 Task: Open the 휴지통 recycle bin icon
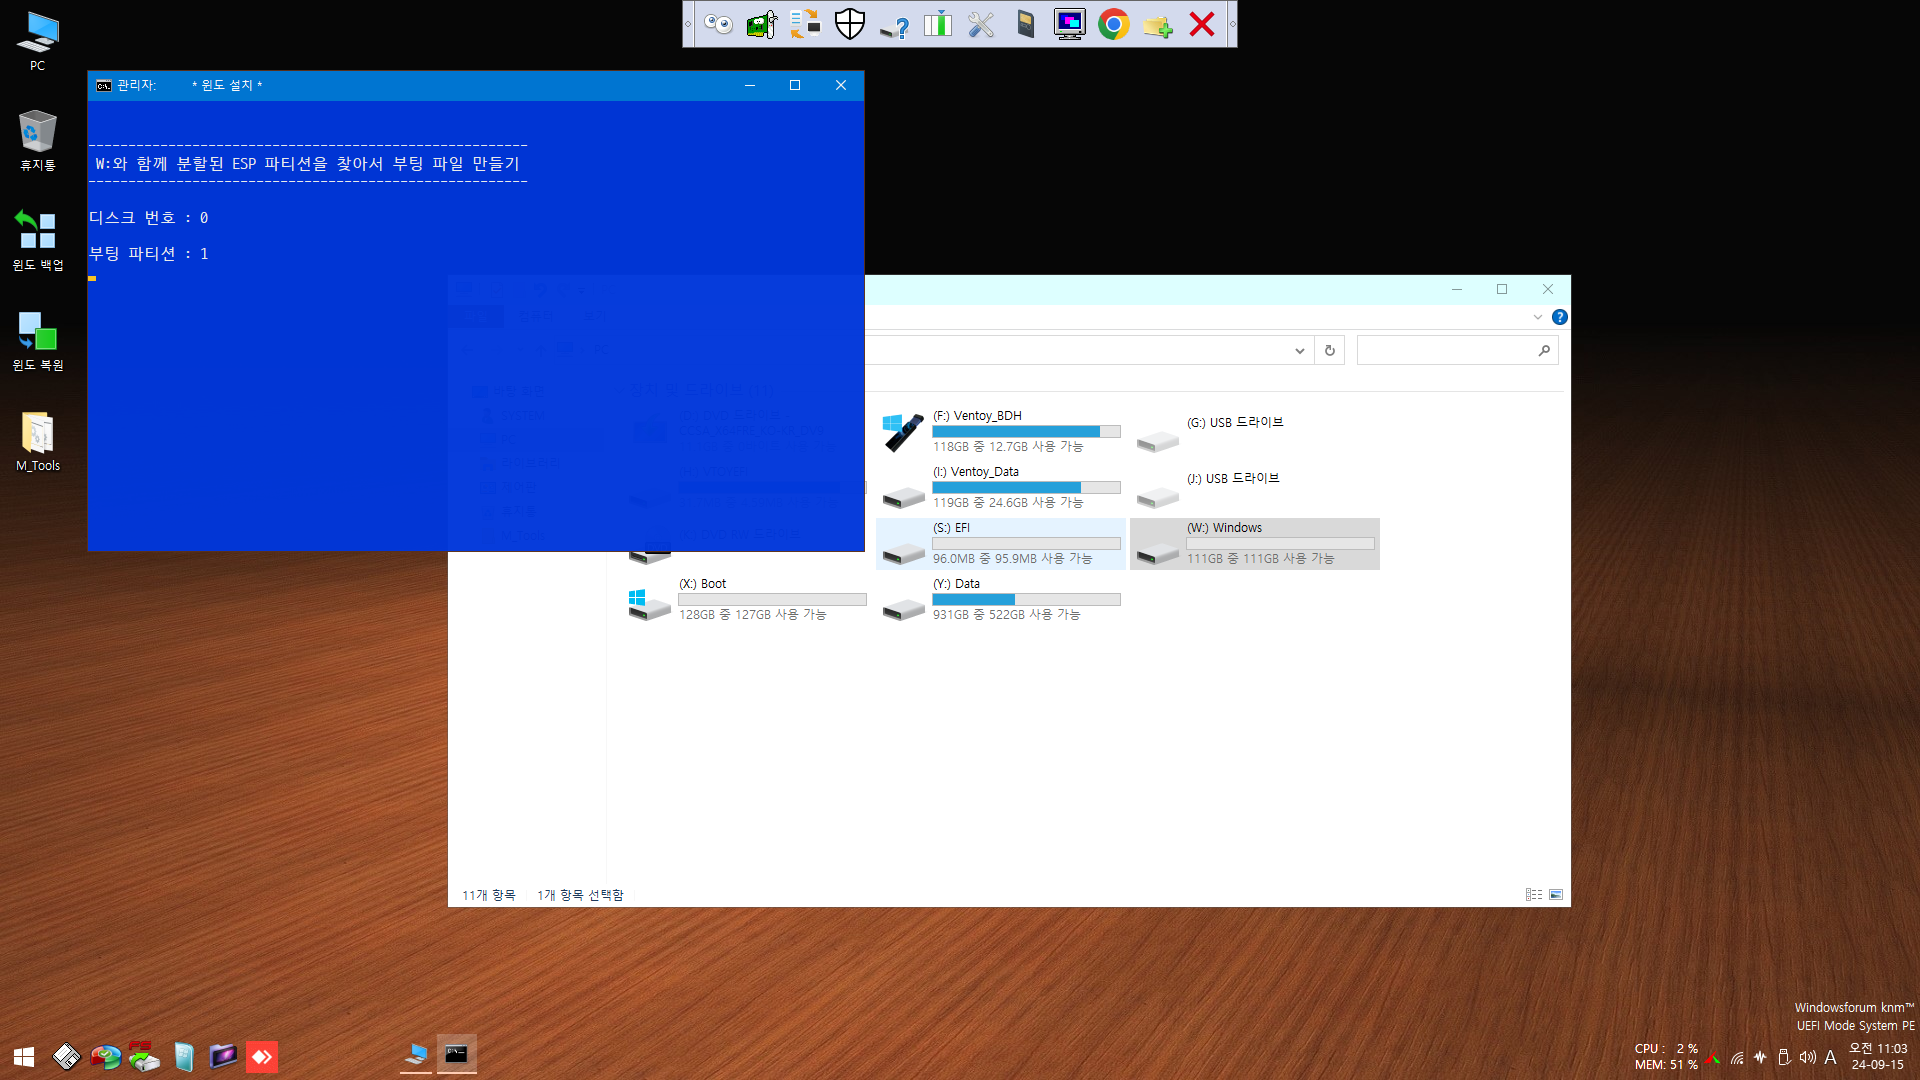38,141
